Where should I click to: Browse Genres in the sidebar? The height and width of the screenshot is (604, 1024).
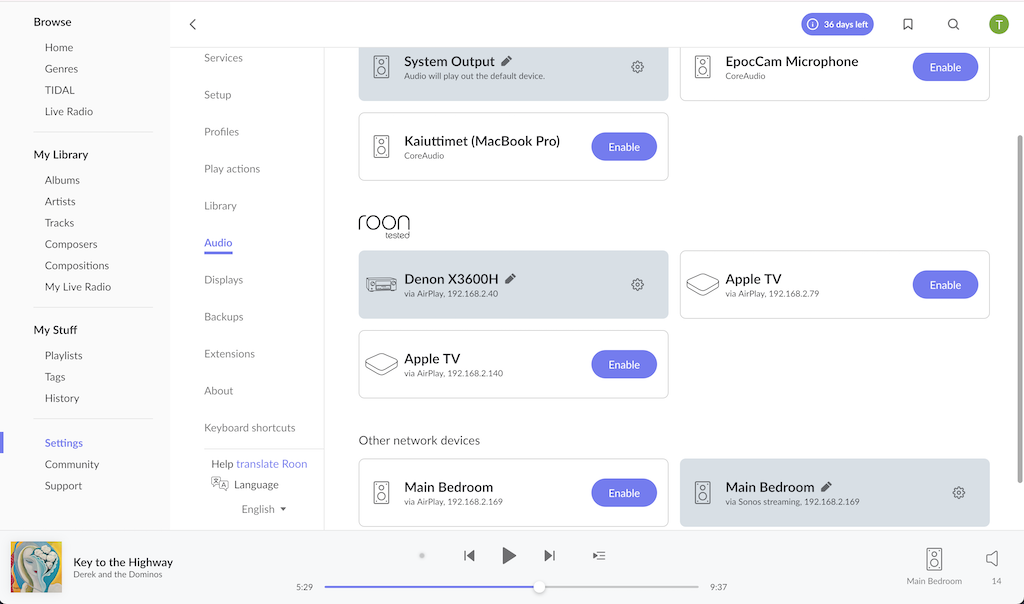pos(61,69)
